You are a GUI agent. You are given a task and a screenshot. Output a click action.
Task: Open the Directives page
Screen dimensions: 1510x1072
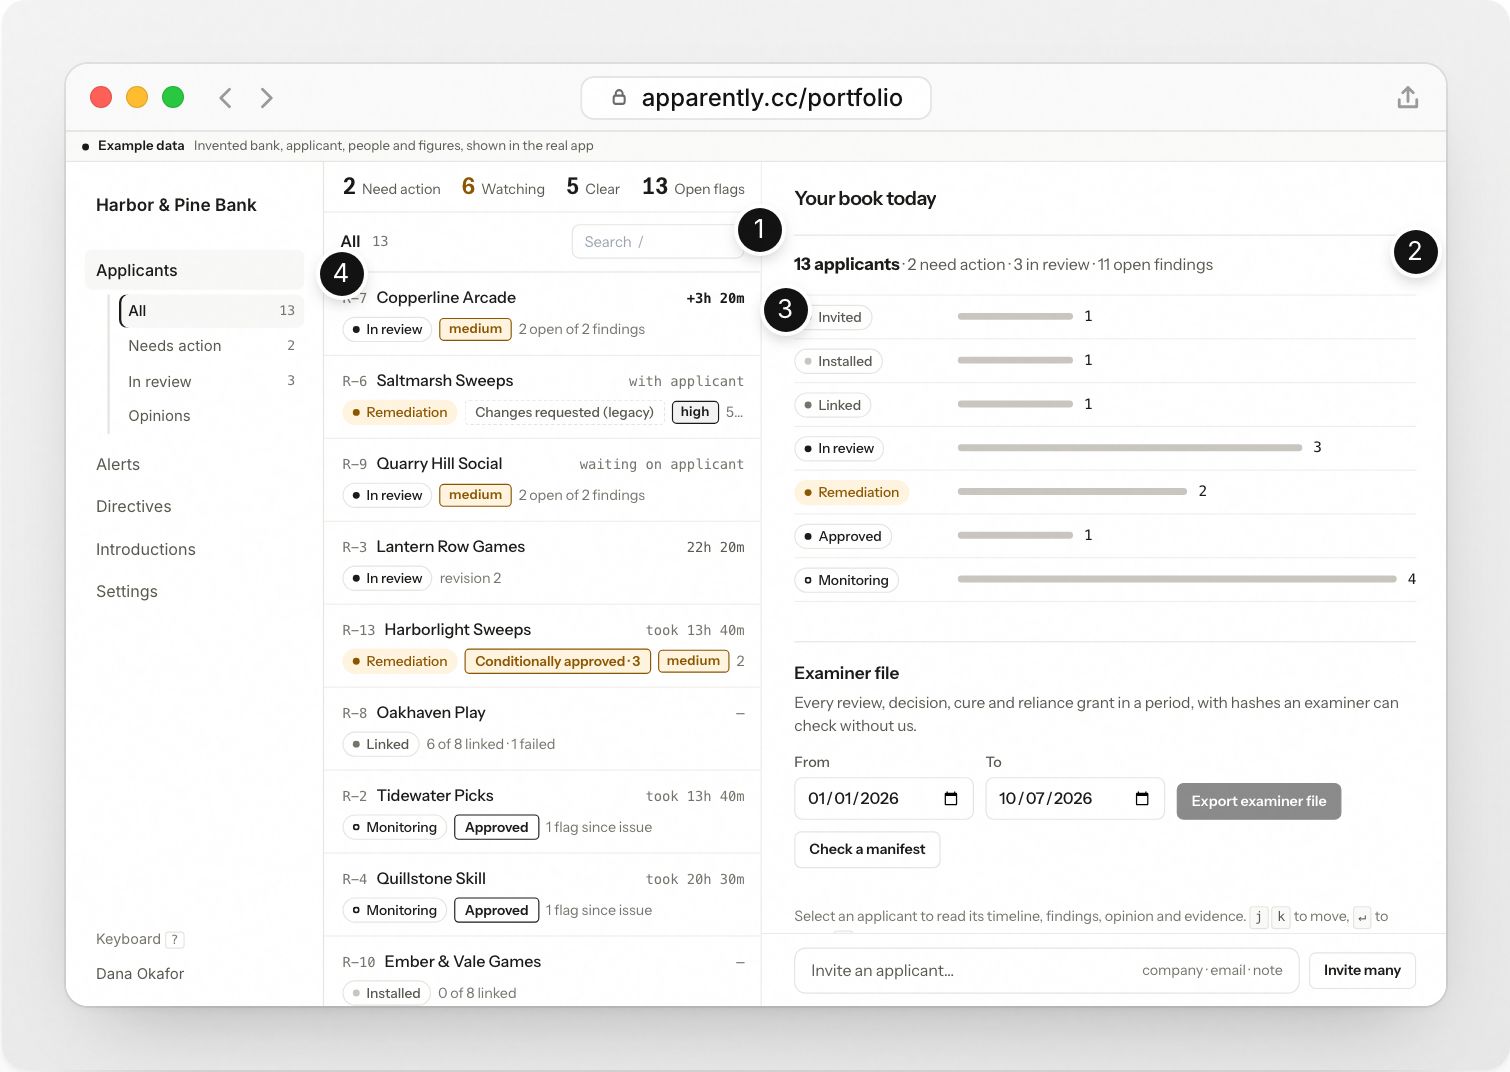pos(134,506)
